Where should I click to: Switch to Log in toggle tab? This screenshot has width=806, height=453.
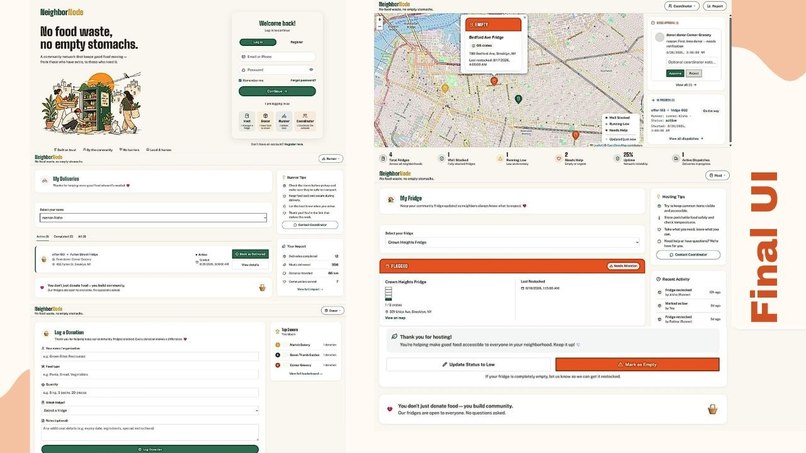click(258, 42)
